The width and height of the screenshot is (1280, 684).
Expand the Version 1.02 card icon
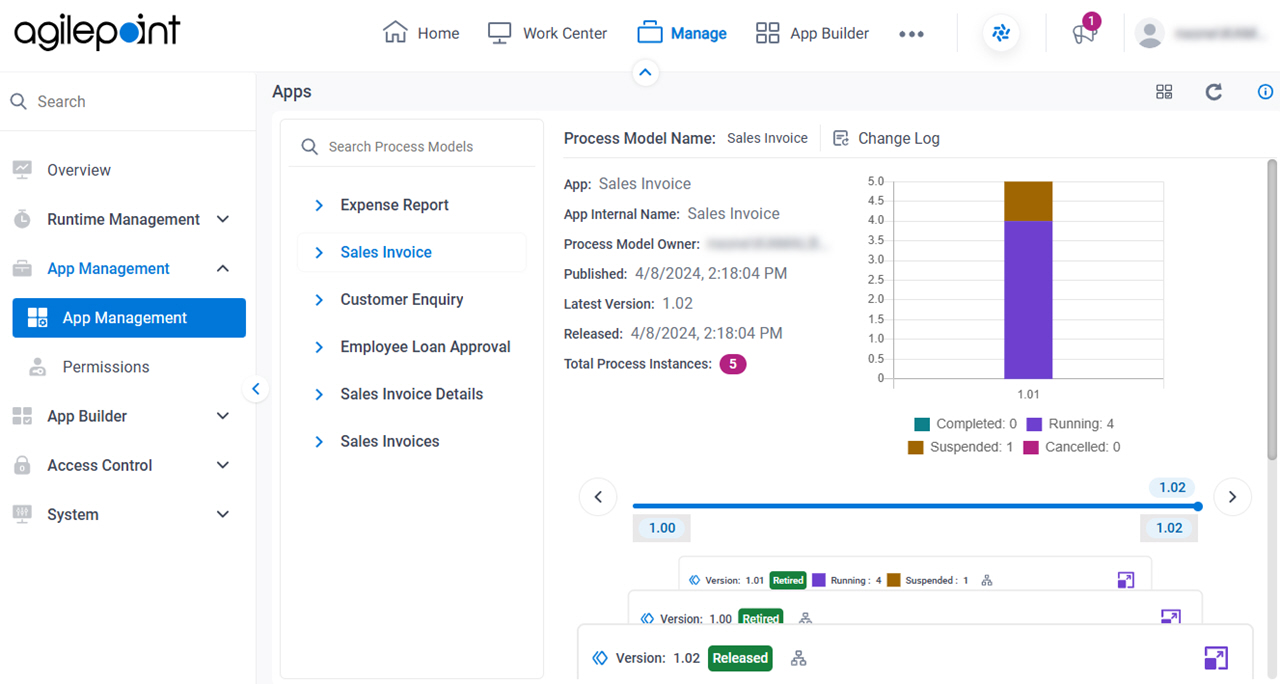(x=1216, y=658)
